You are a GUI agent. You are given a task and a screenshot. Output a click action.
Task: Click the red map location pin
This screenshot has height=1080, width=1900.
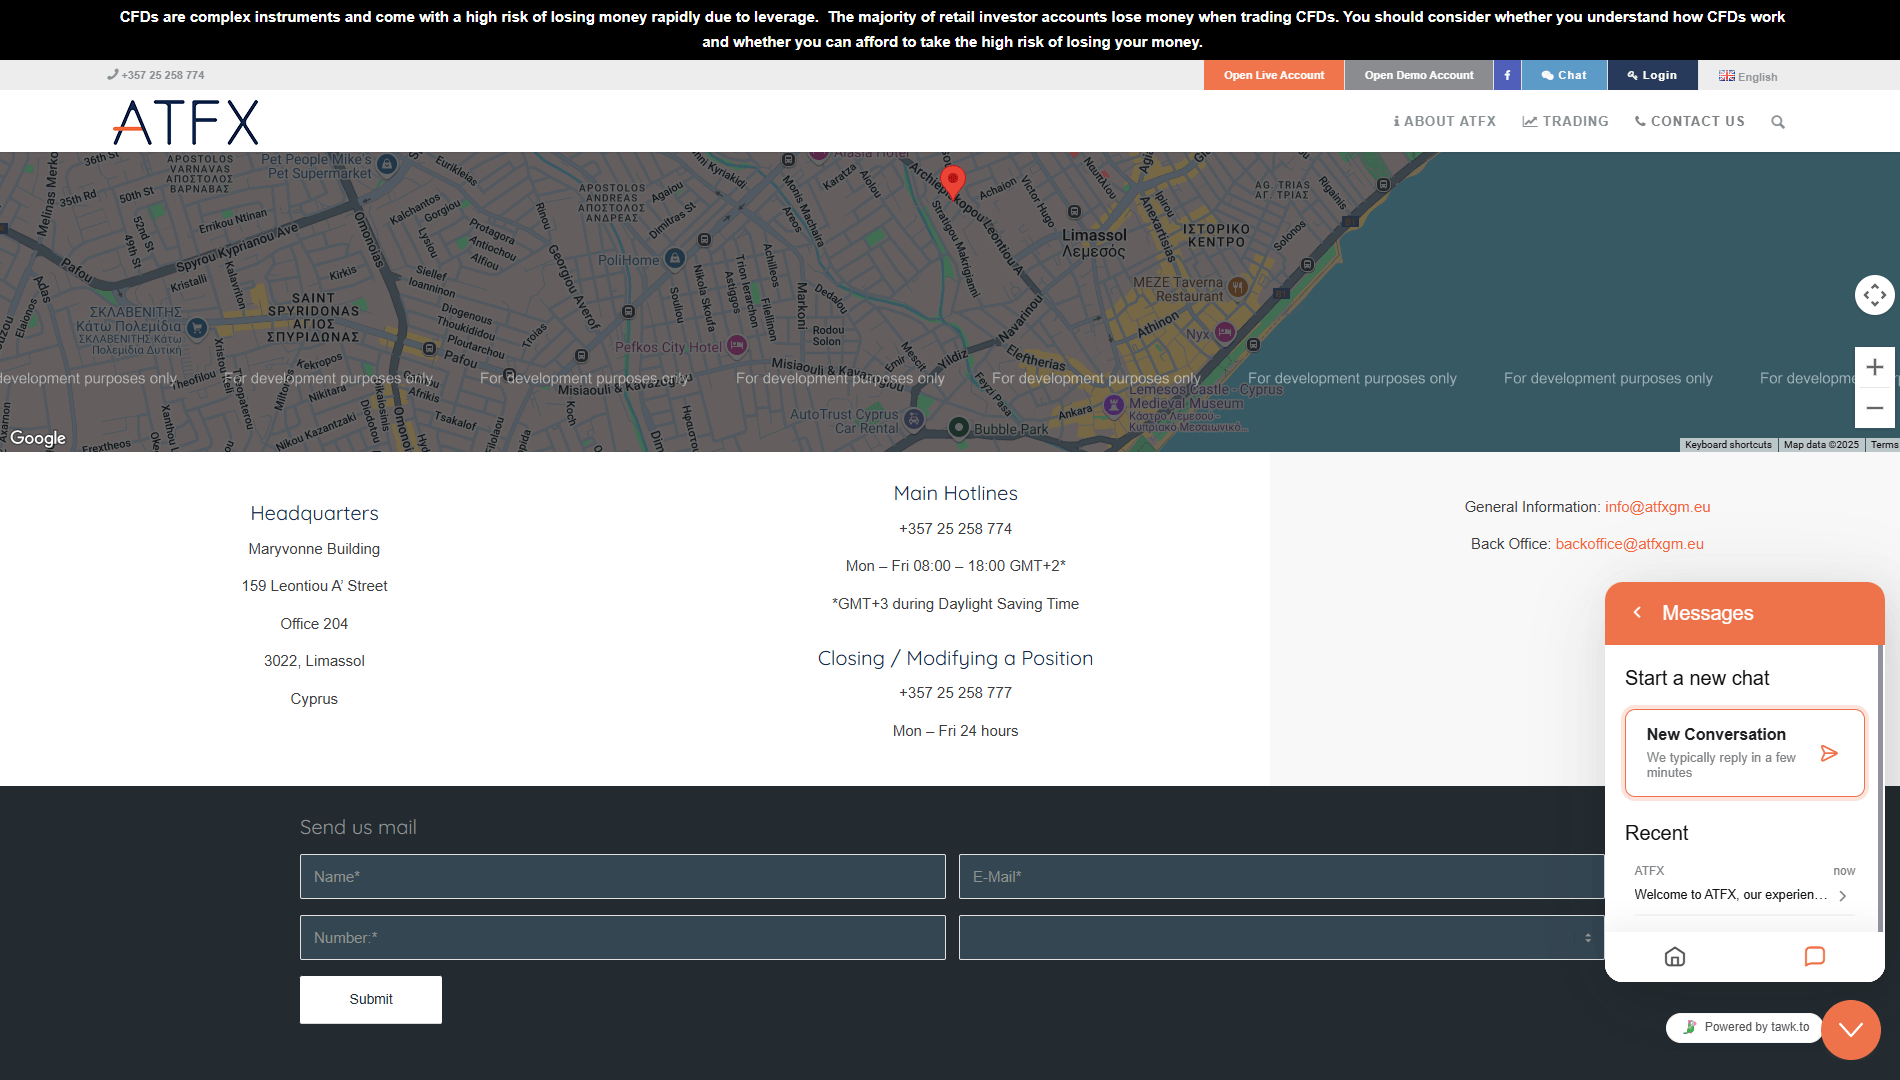pos(953,181)
